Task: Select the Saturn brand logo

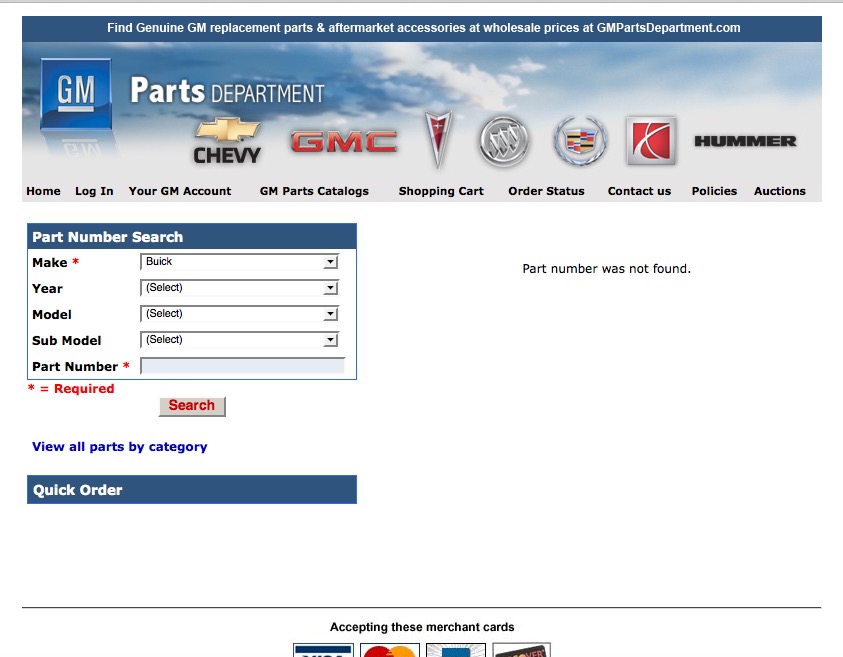Action: pyautogui.click(x=651, y=141)
